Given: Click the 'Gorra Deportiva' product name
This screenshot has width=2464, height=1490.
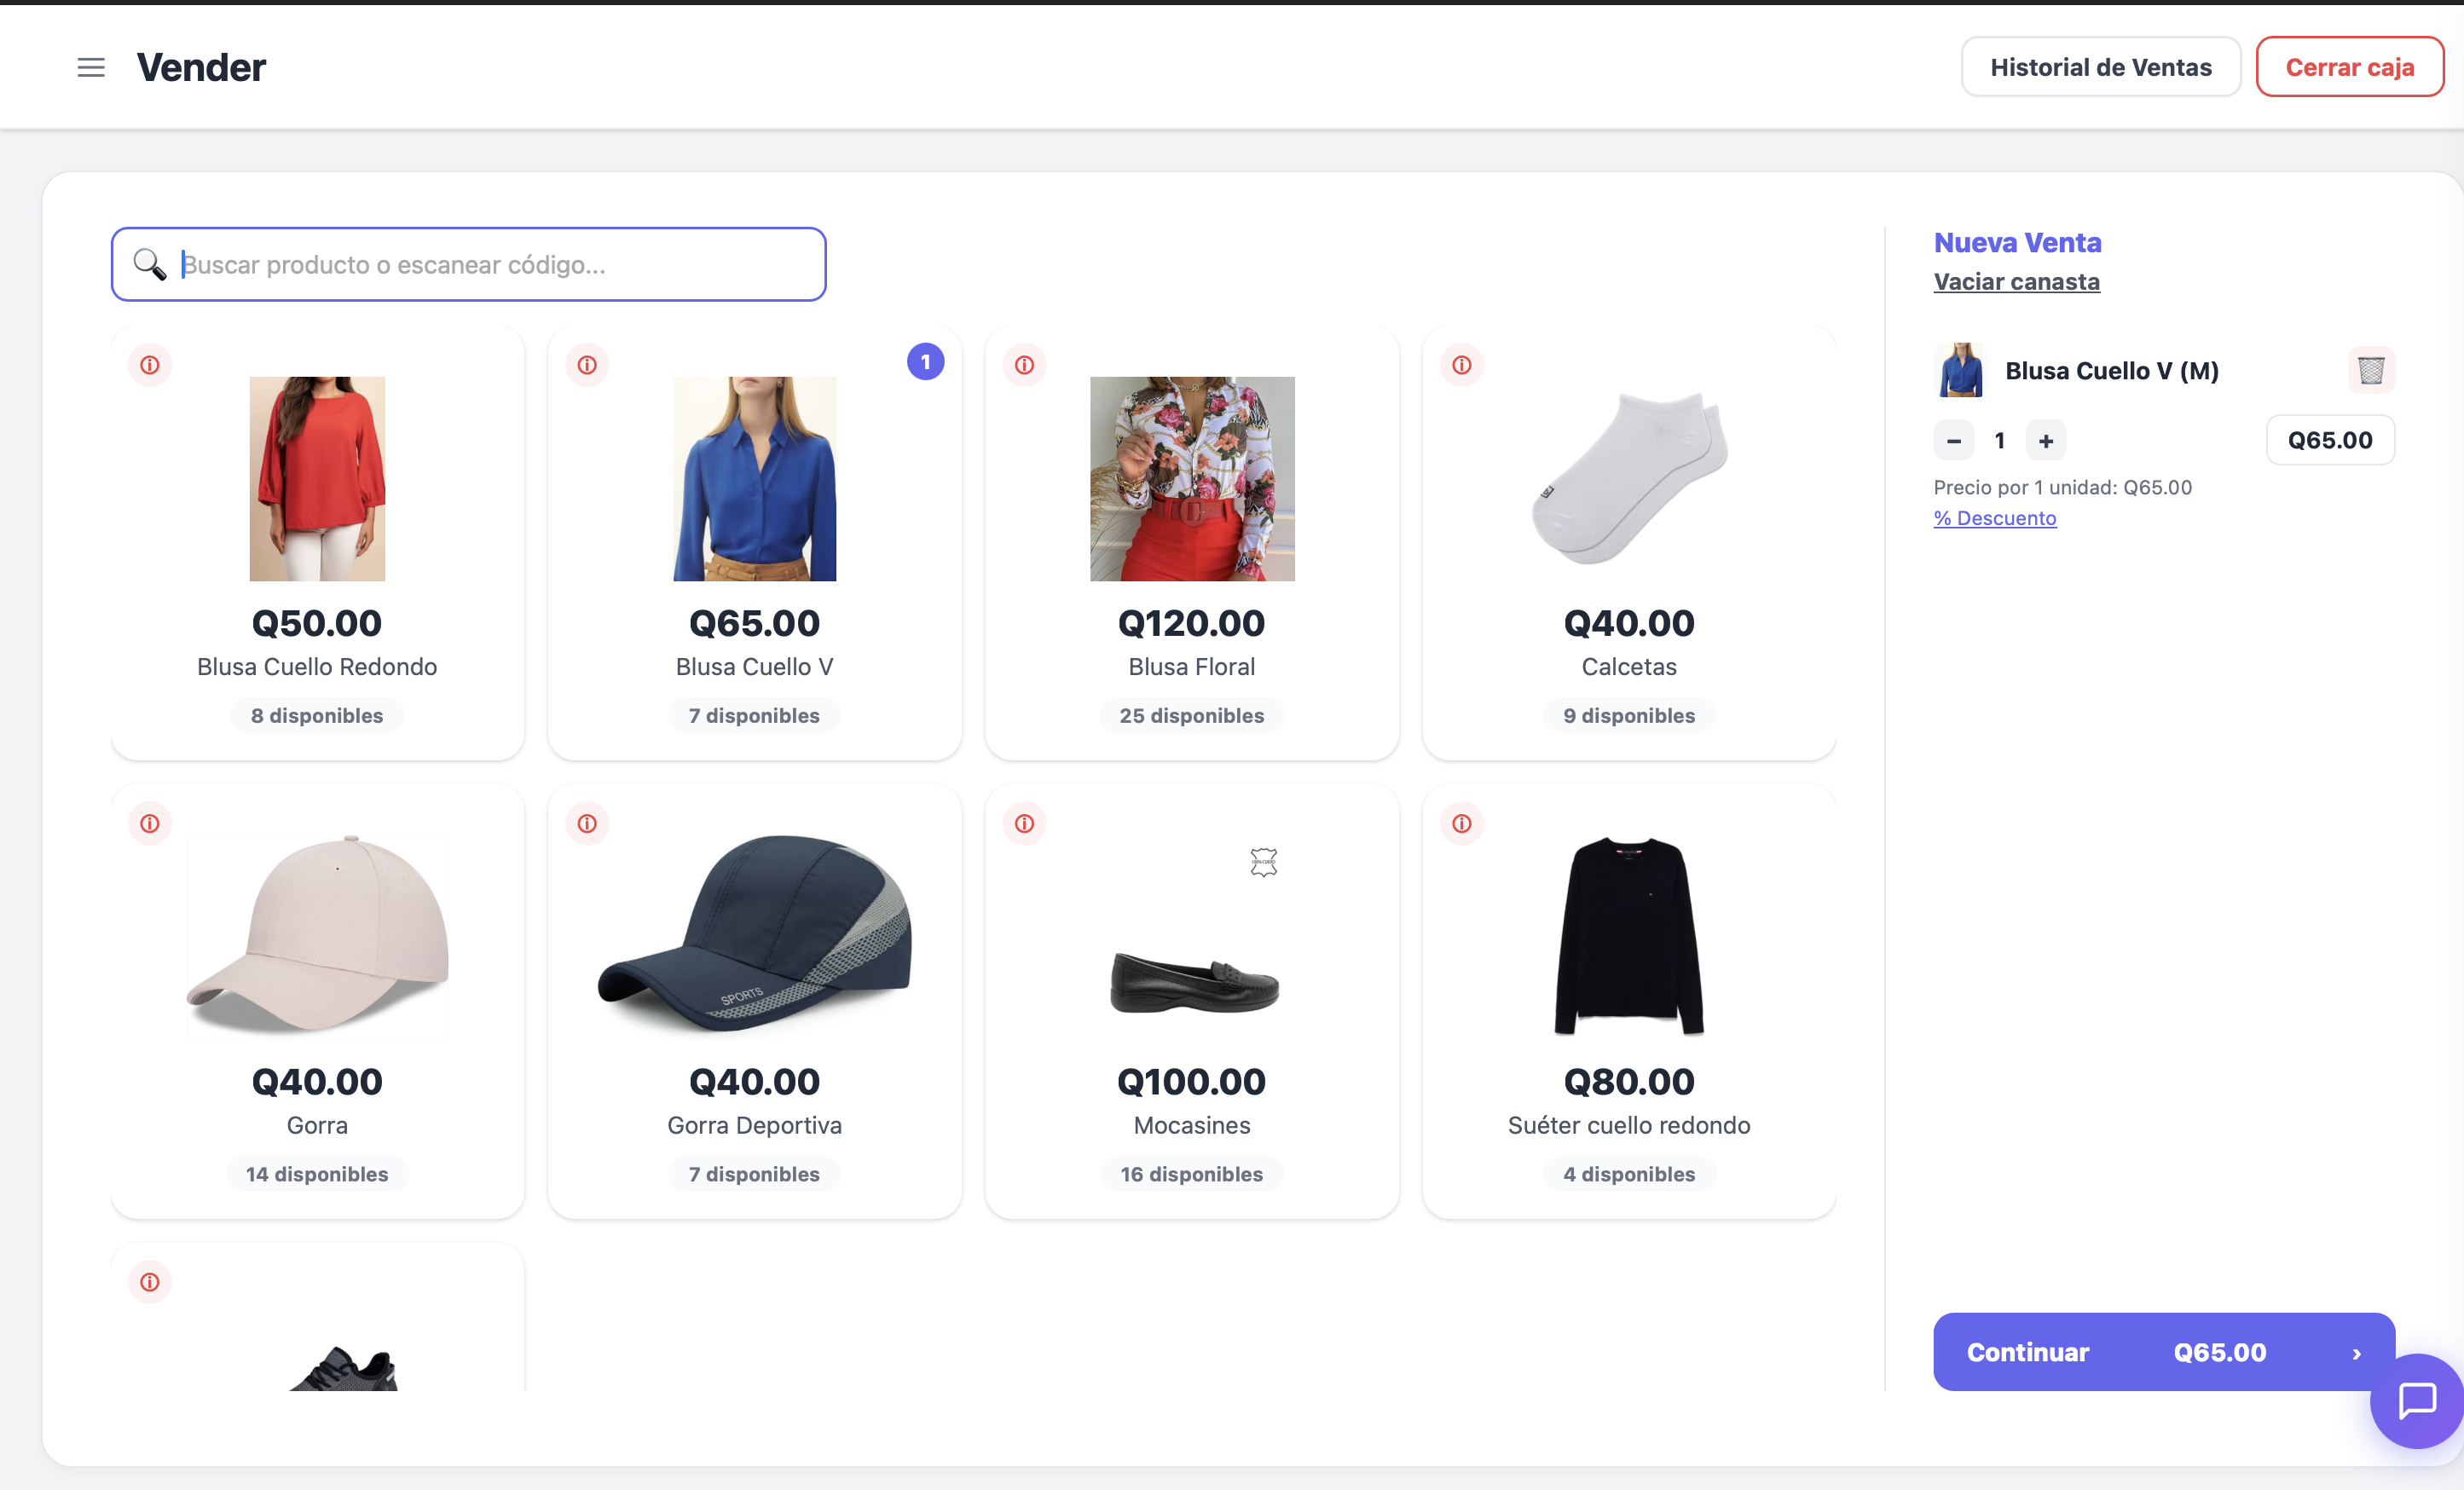Looking at the screenshot, I should point(754,1125).
